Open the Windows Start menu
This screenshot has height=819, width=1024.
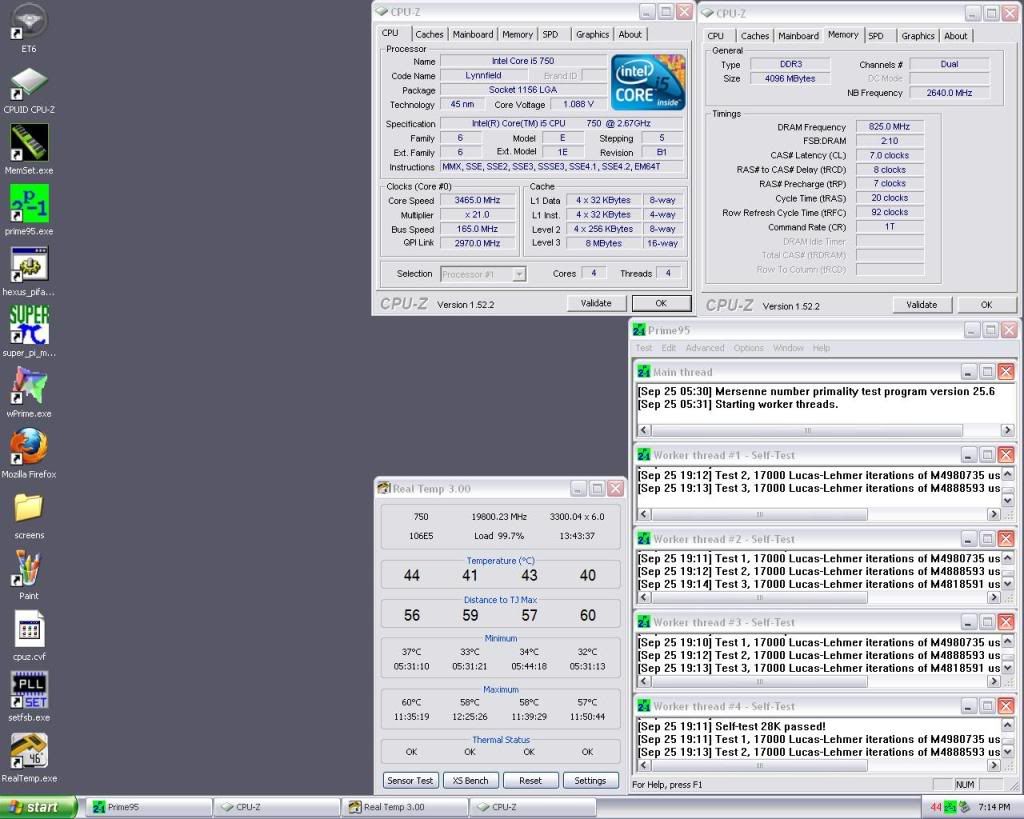point(38,807)
